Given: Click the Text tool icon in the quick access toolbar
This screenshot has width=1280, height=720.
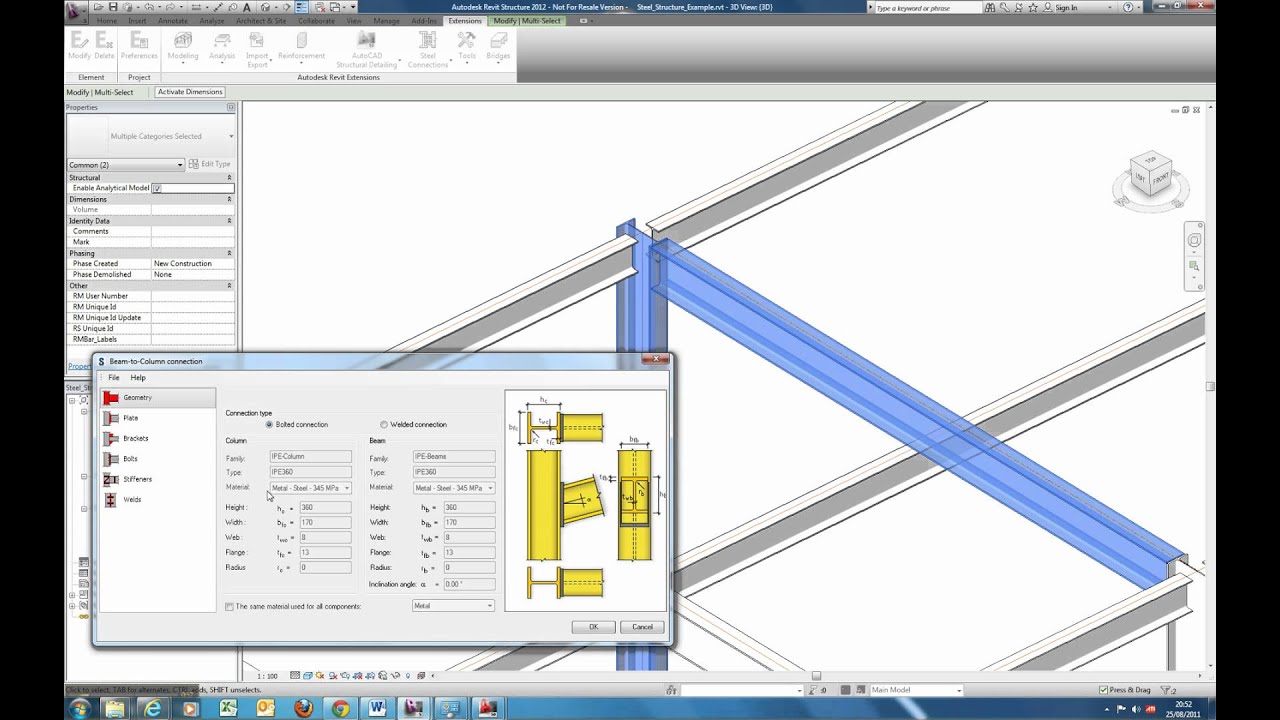Looking at the screenshot, I should [x=246, y=7].
